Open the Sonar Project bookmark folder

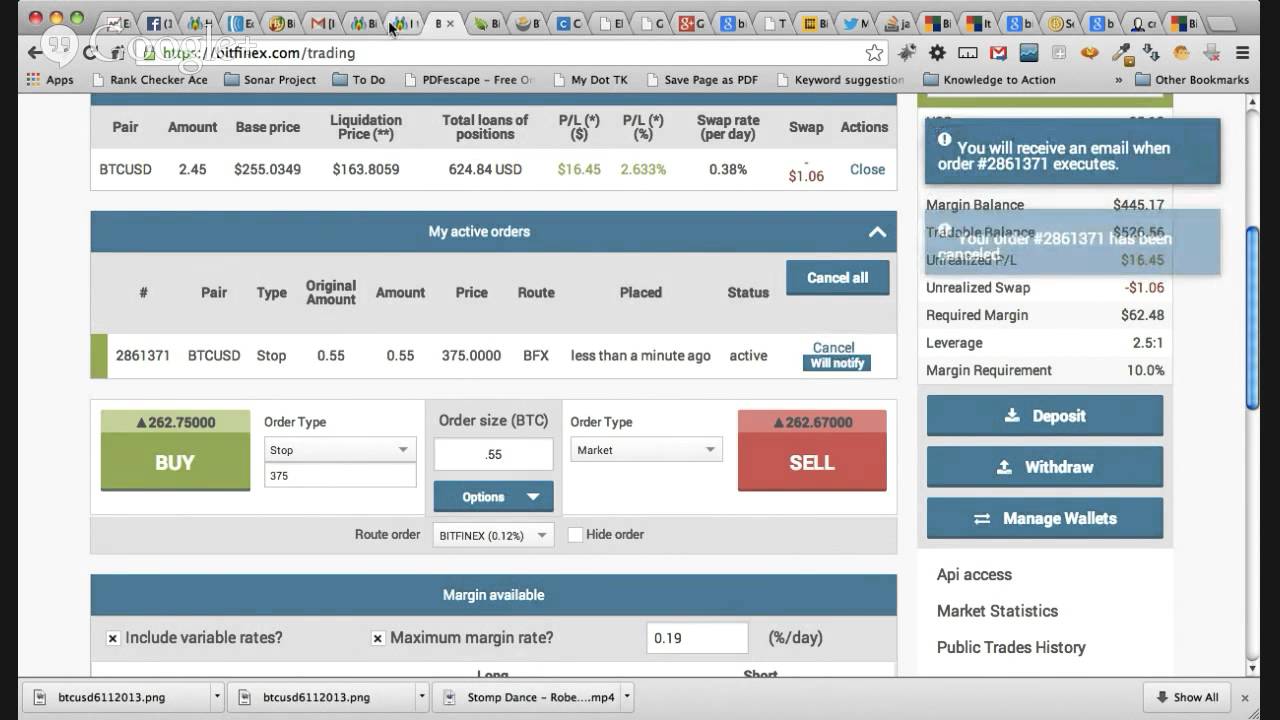pos(270,80)
